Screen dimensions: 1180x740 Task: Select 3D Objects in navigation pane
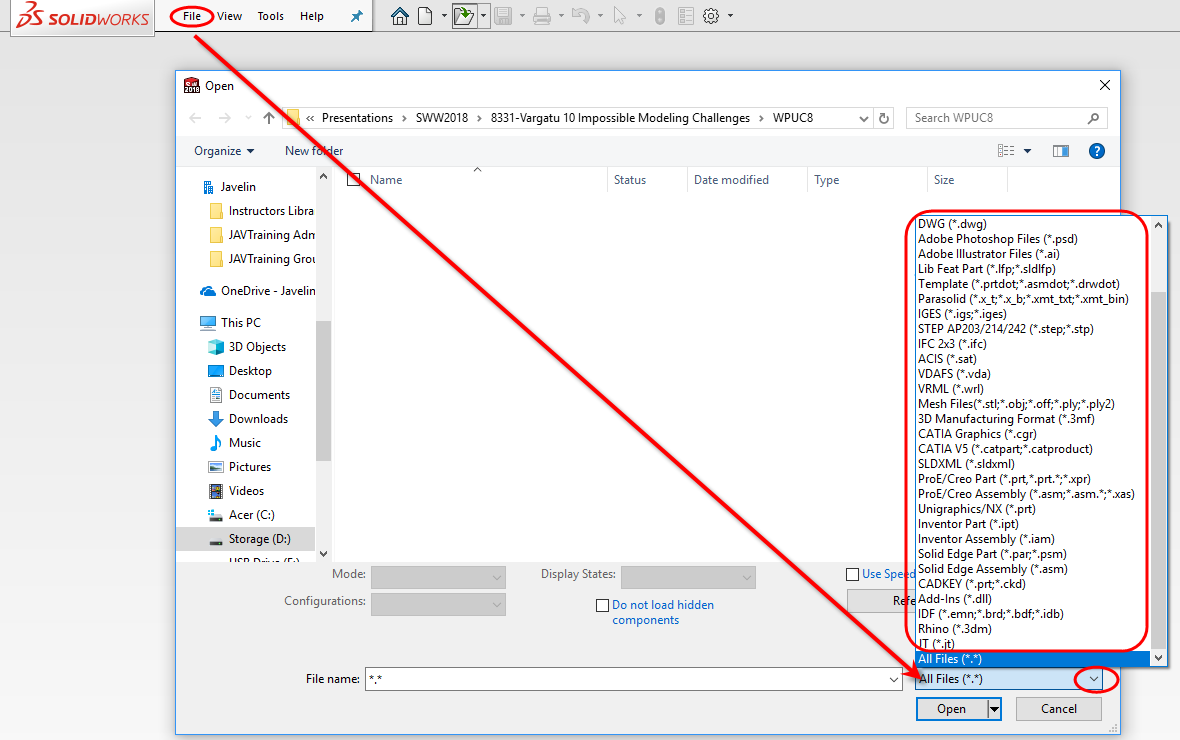point(257,347)
